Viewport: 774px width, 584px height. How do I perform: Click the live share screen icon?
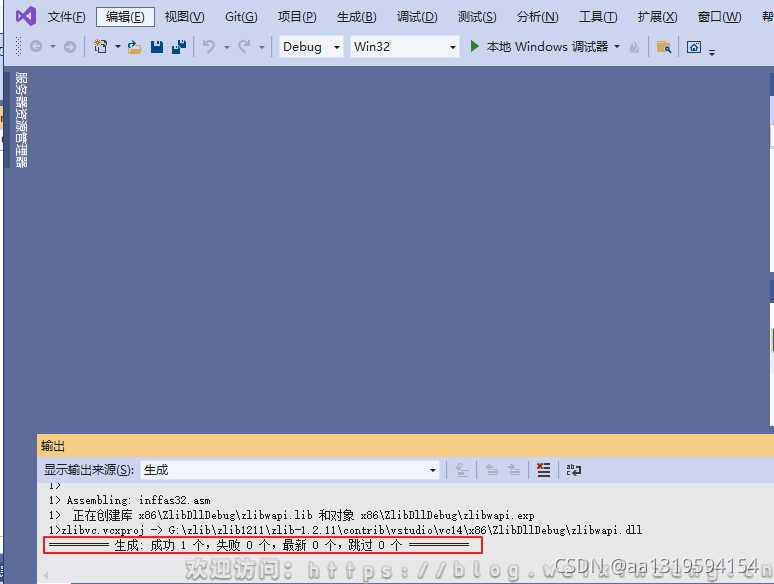coord(694,47)
